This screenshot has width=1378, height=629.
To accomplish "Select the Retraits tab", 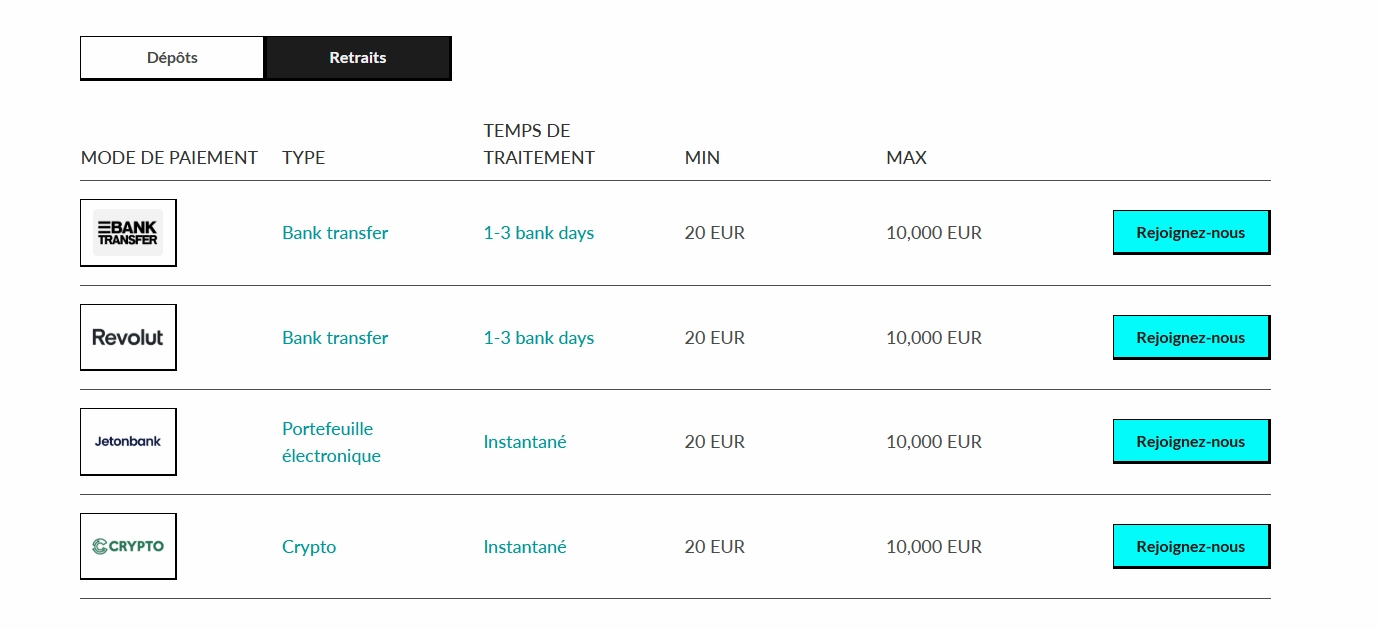I will 358,58.
